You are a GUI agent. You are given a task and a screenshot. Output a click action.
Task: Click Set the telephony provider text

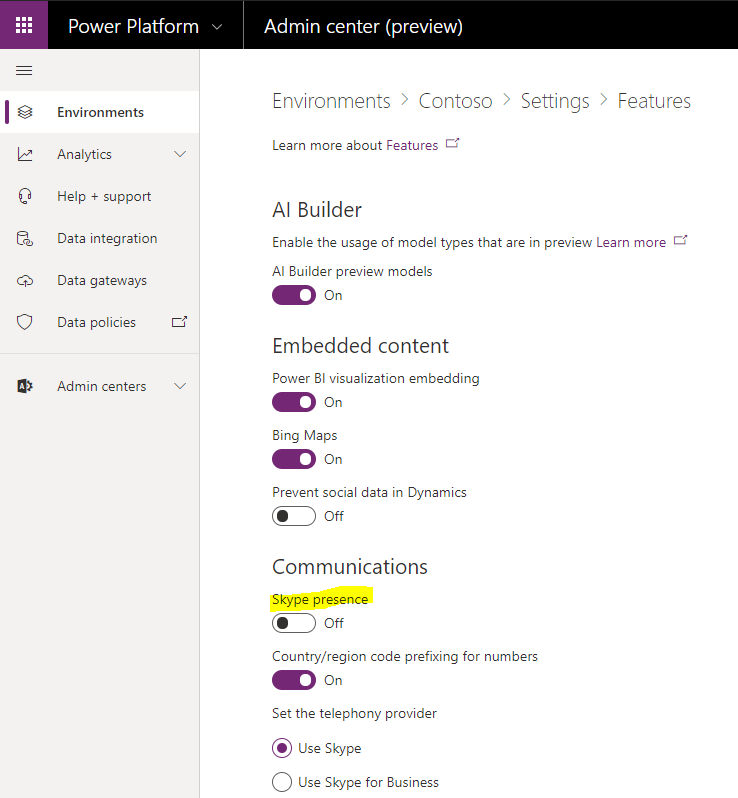pyautogui.click(x=354, y=714)
